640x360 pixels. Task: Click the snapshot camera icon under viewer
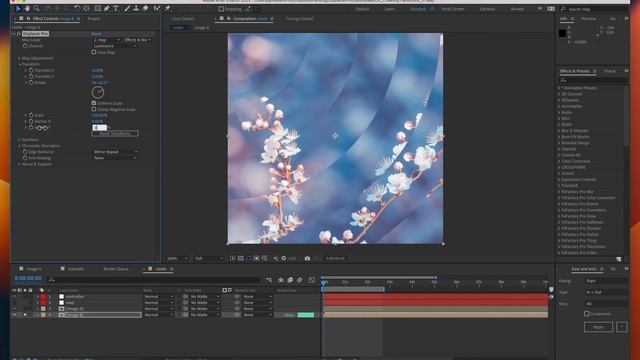coord(307,258)
